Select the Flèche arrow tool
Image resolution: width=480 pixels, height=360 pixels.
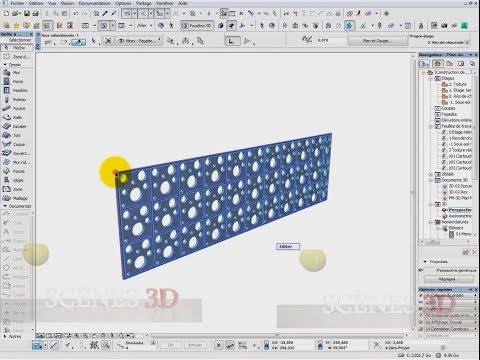point(17,48)
